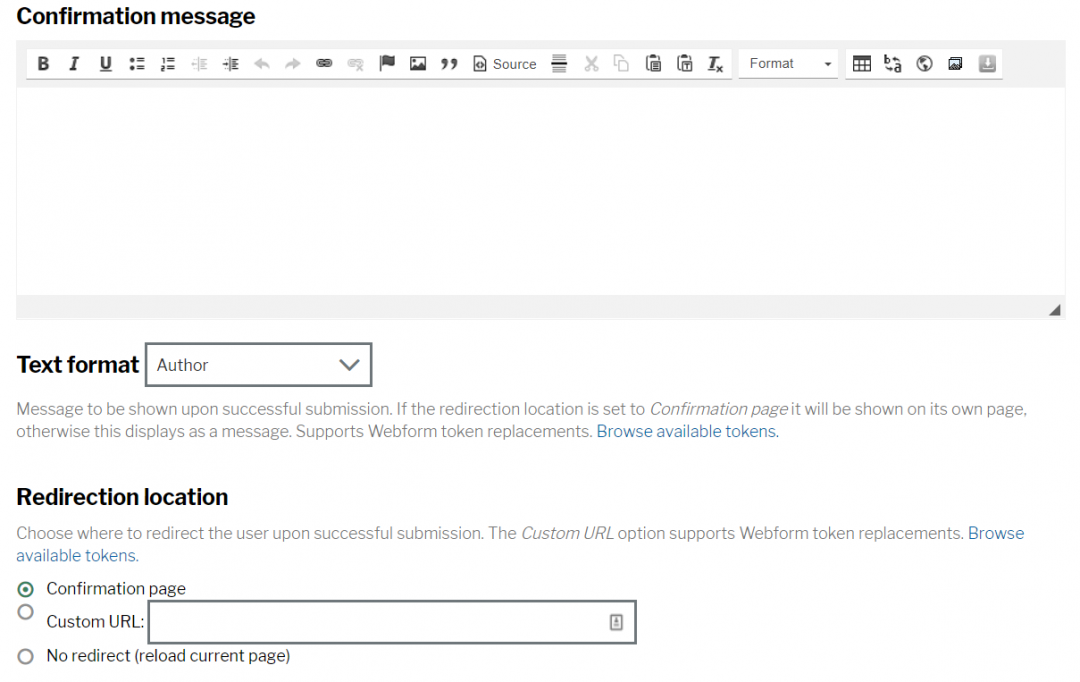The height and width of the screenshot is (682, 1080).
Task: Select No redirect (reload current page)
Action: click(x=25, y=656)
